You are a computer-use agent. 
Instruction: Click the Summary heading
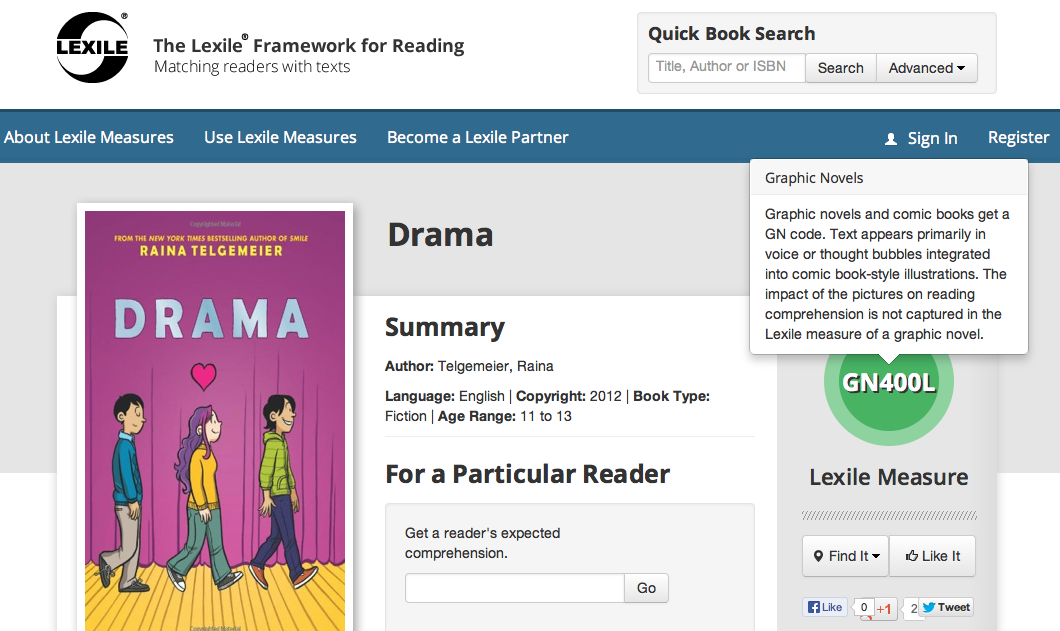(445, 327)
